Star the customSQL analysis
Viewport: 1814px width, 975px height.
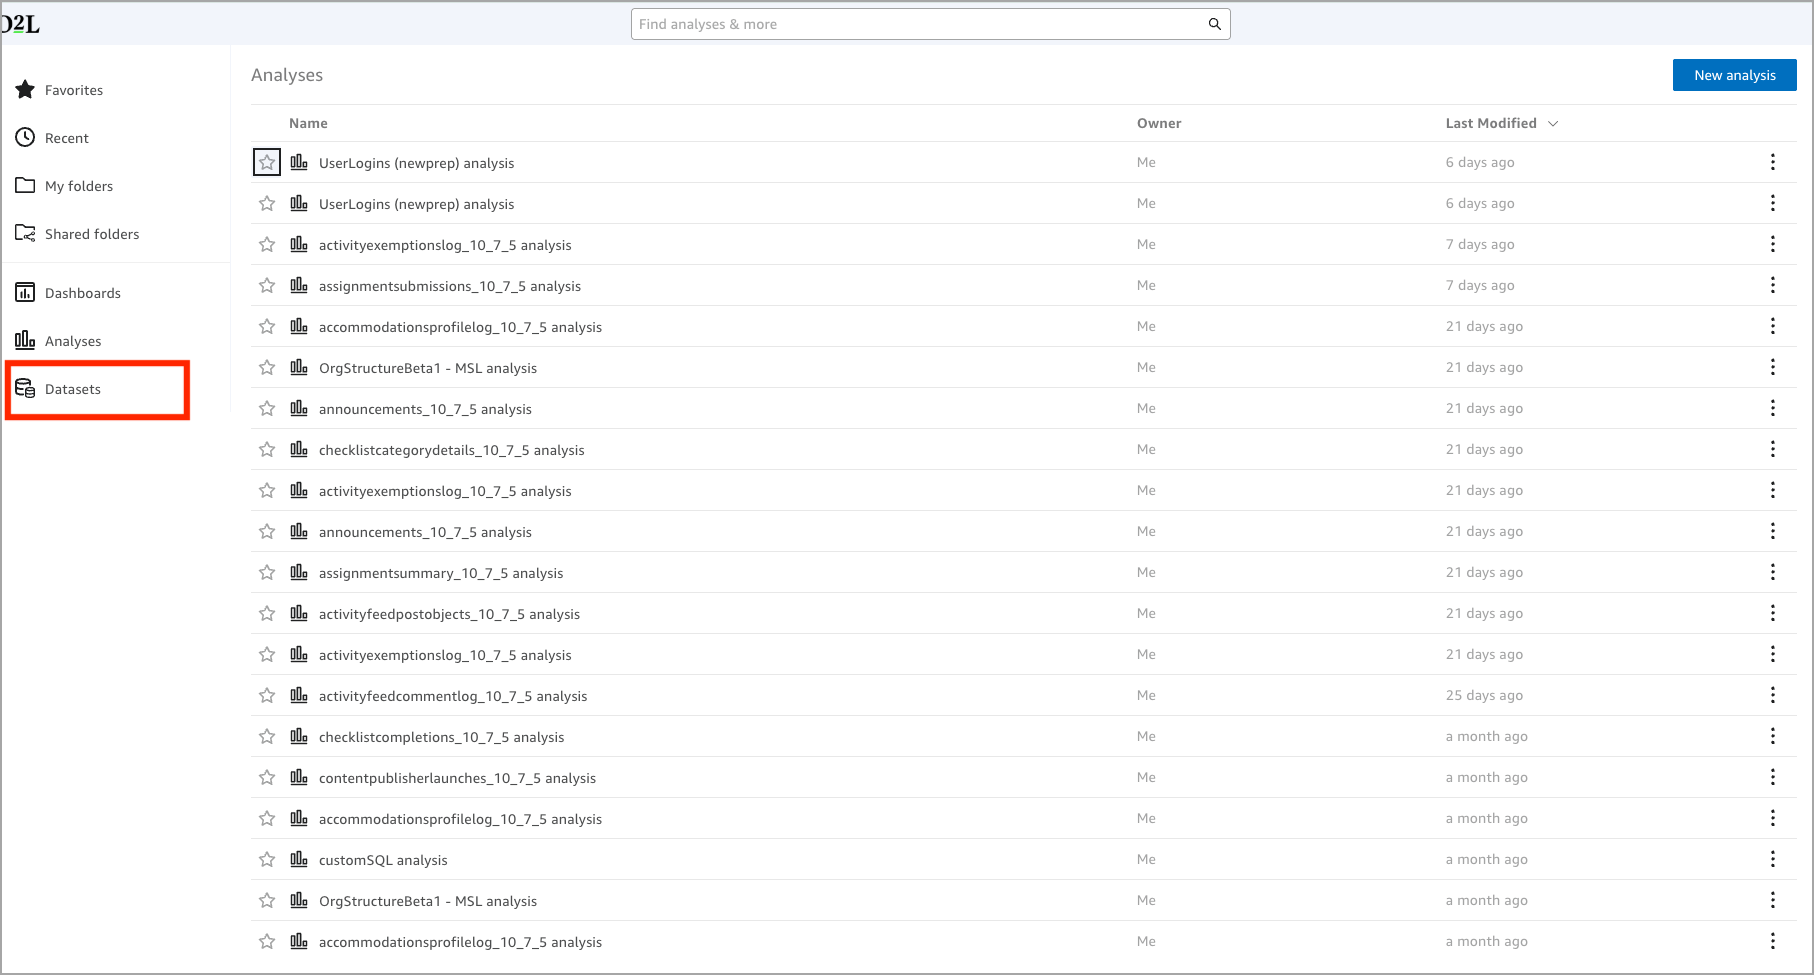pyautogui.click(x=266, y=858)
